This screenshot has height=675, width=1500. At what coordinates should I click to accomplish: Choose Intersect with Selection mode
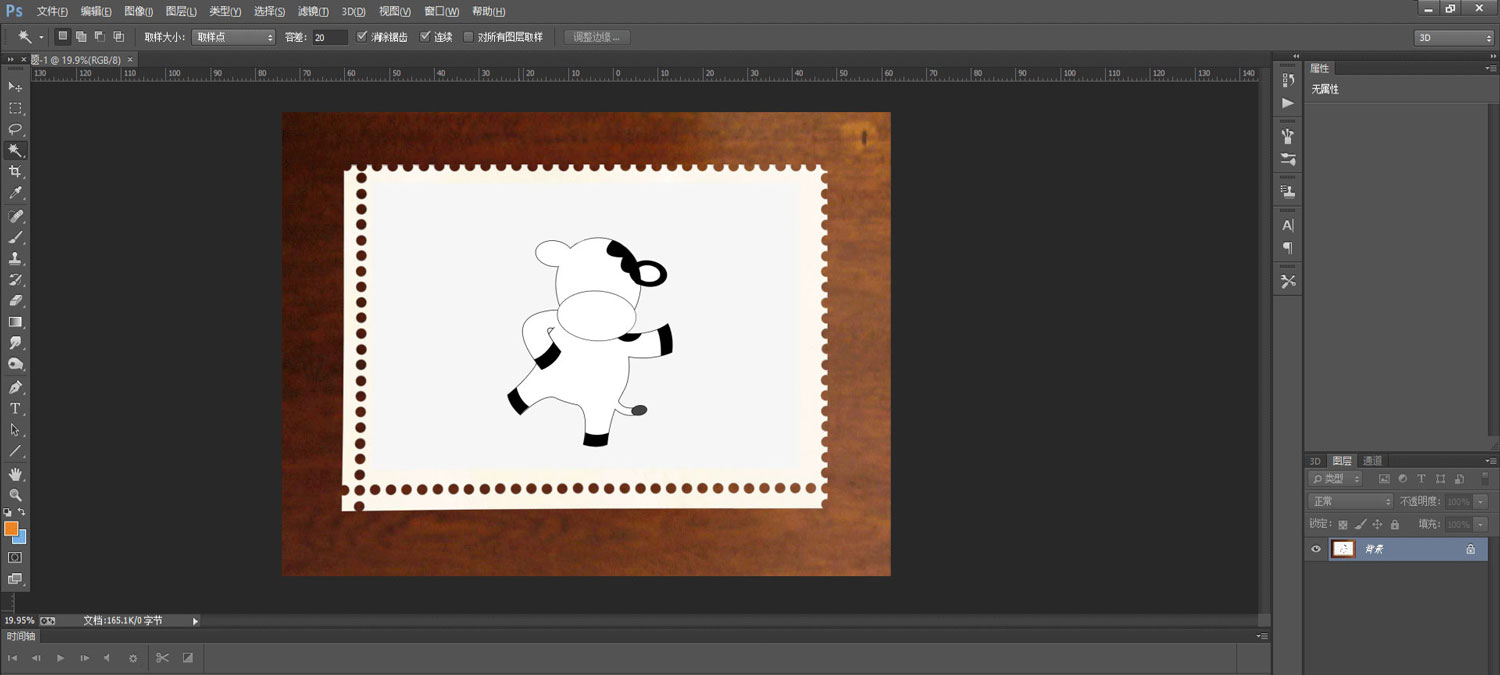coord(119,37)
